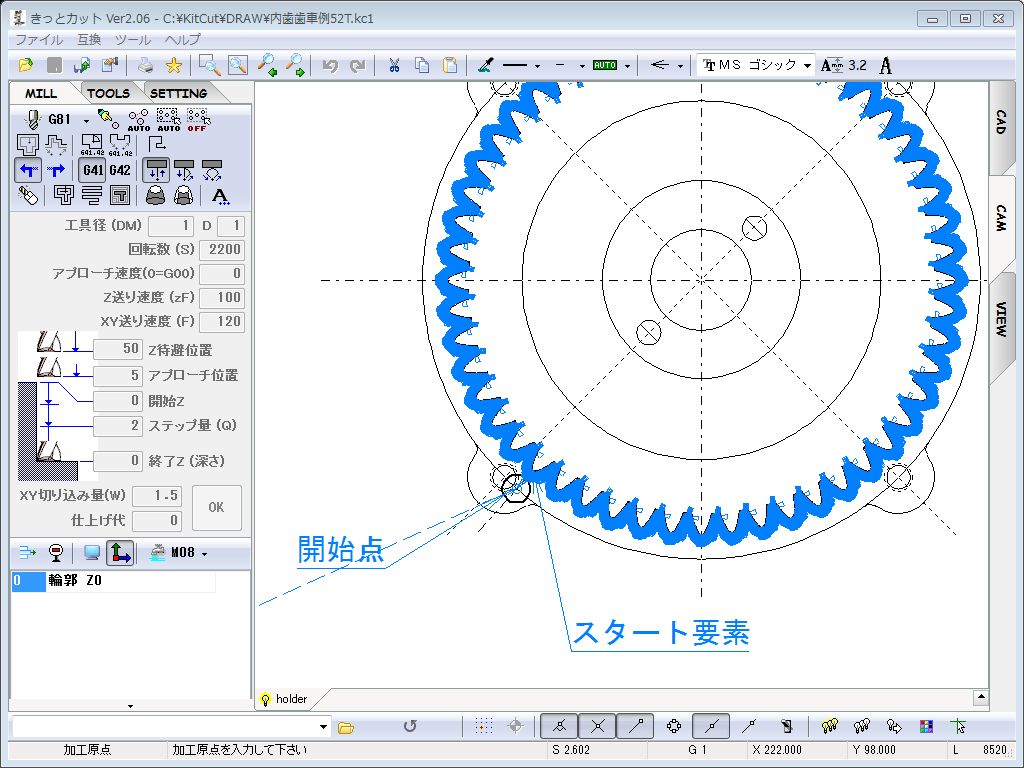Open the arrow style dropdown
1024x768 pixels.
click(x=680, y=66)
